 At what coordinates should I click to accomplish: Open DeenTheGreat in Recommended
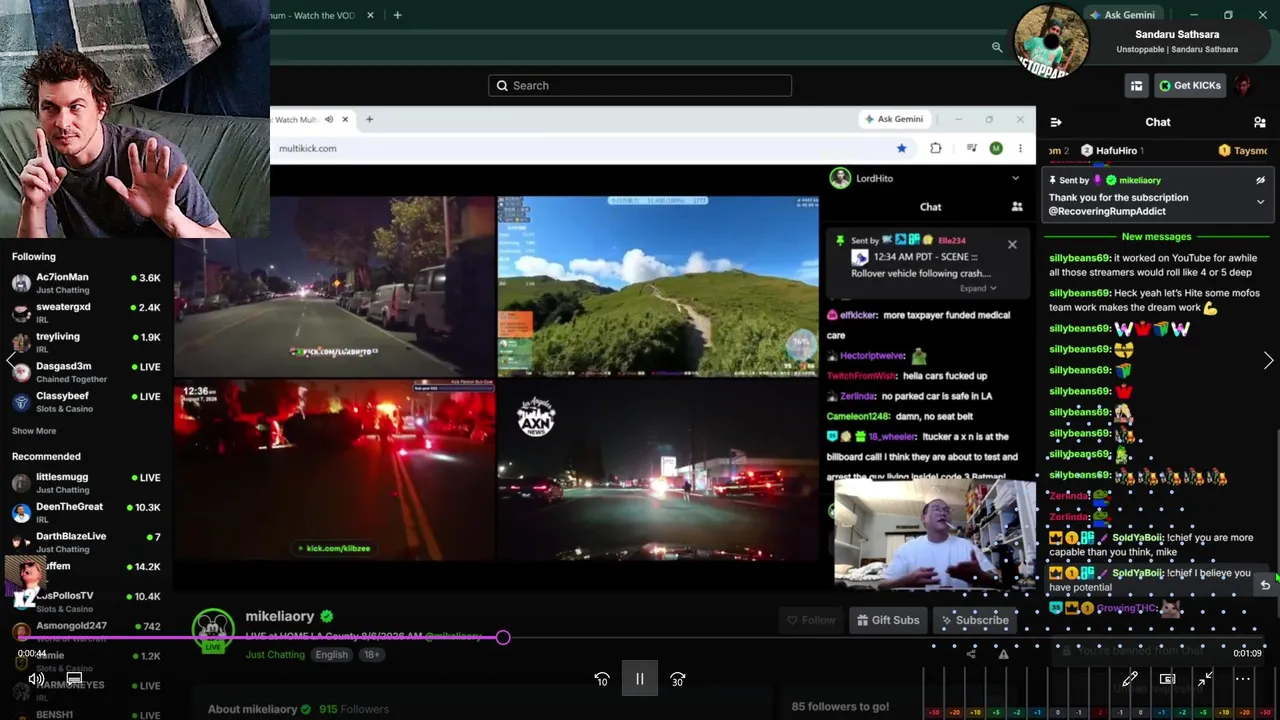click(x=86, y=513)
